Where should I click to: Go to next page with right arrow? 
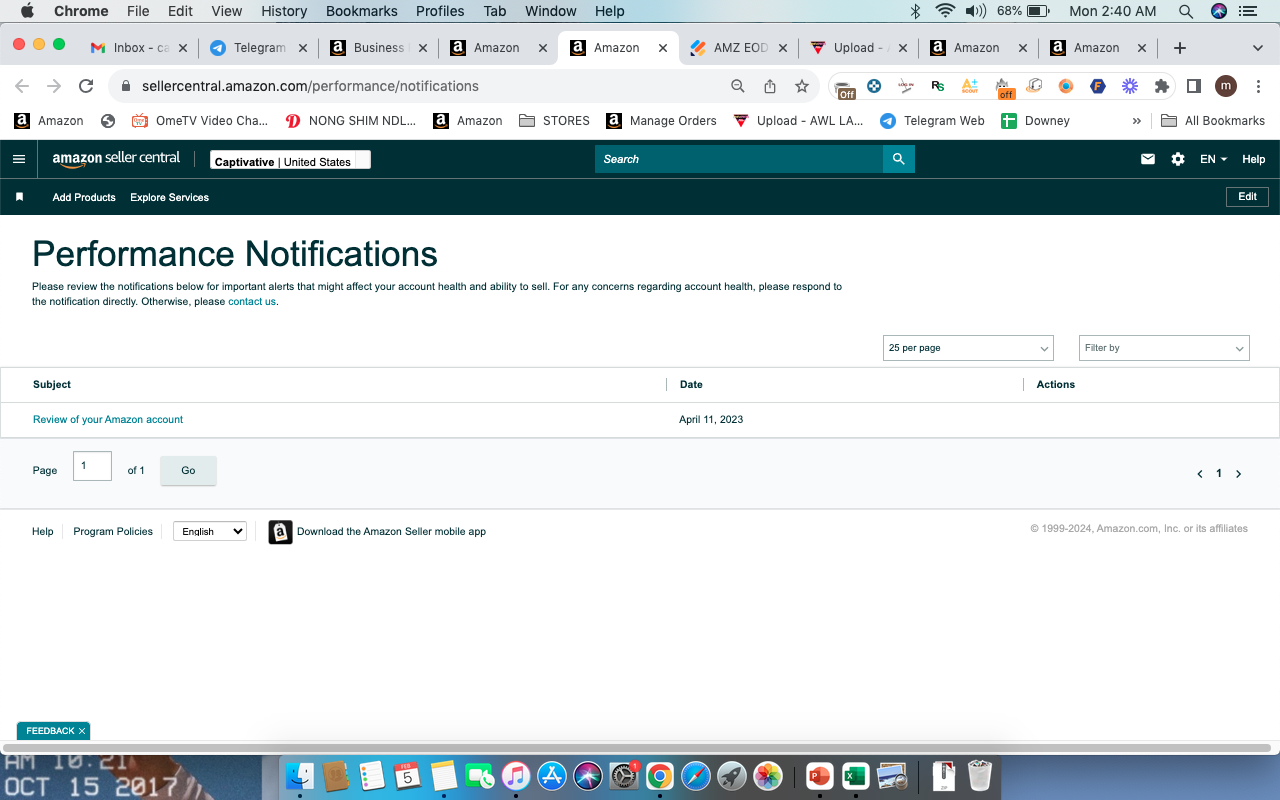pos(1238,474)
